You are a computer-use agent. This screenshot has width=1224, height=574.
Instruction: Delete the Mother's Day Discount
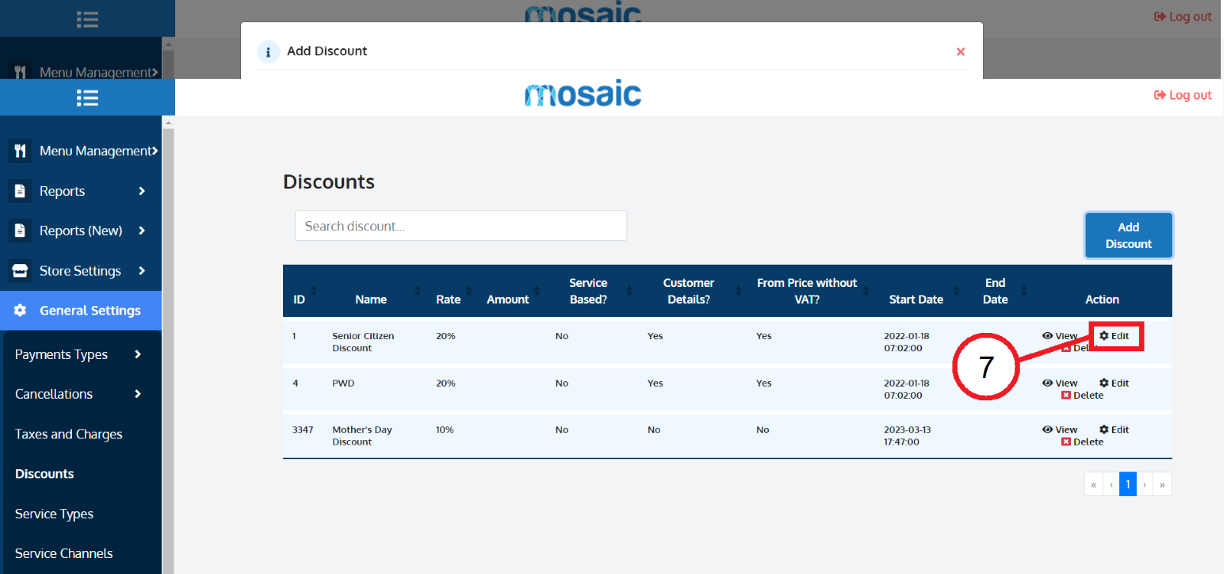coord(1082,442)
